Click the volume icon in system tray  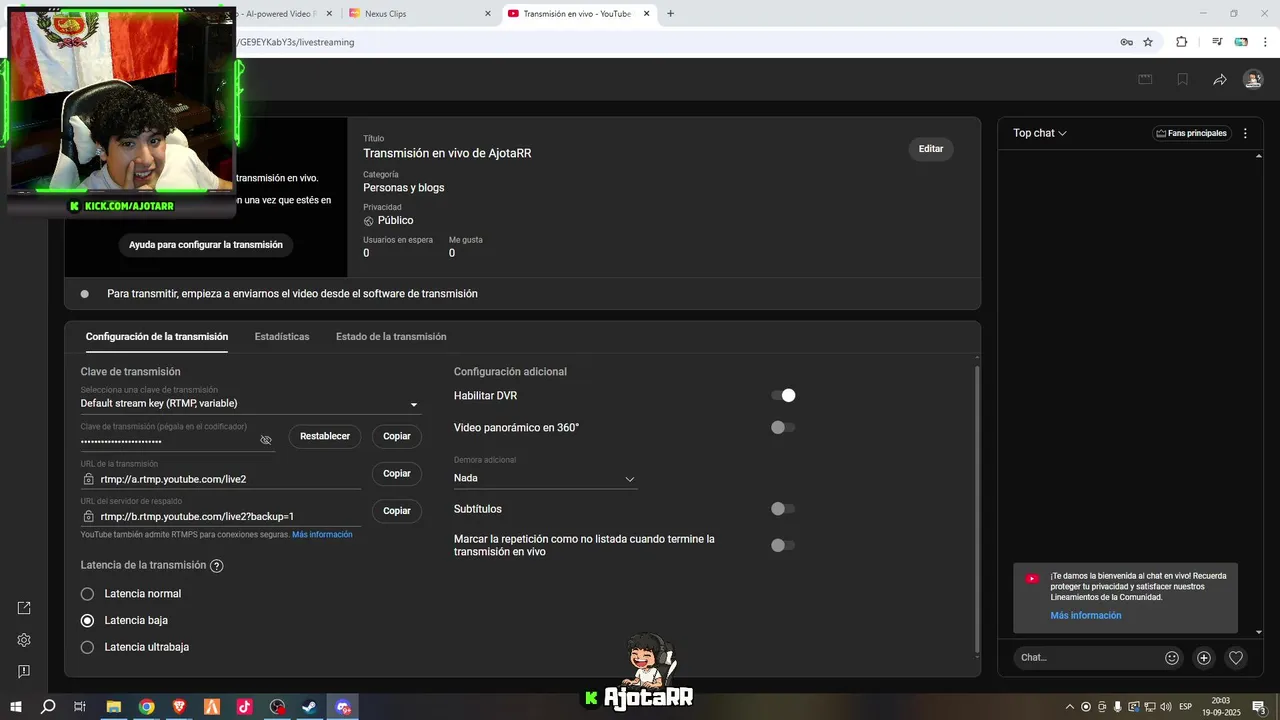(1165, 707)
